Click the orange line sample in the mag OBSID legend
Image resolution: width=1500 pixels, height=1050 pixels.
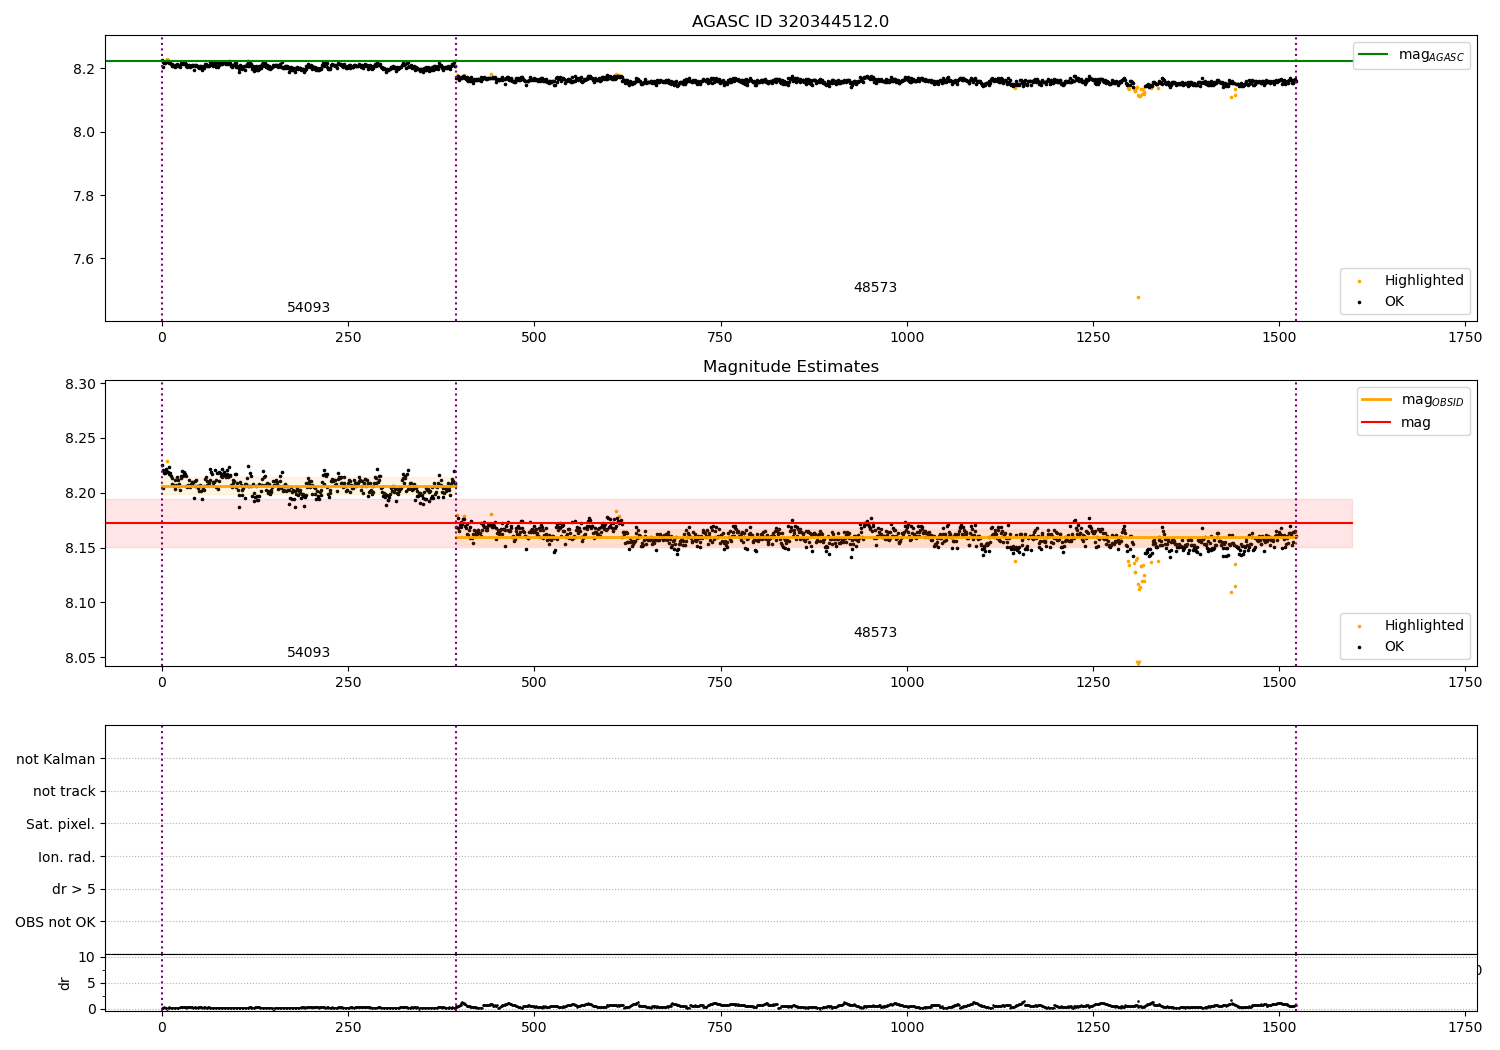[1377, 400]
